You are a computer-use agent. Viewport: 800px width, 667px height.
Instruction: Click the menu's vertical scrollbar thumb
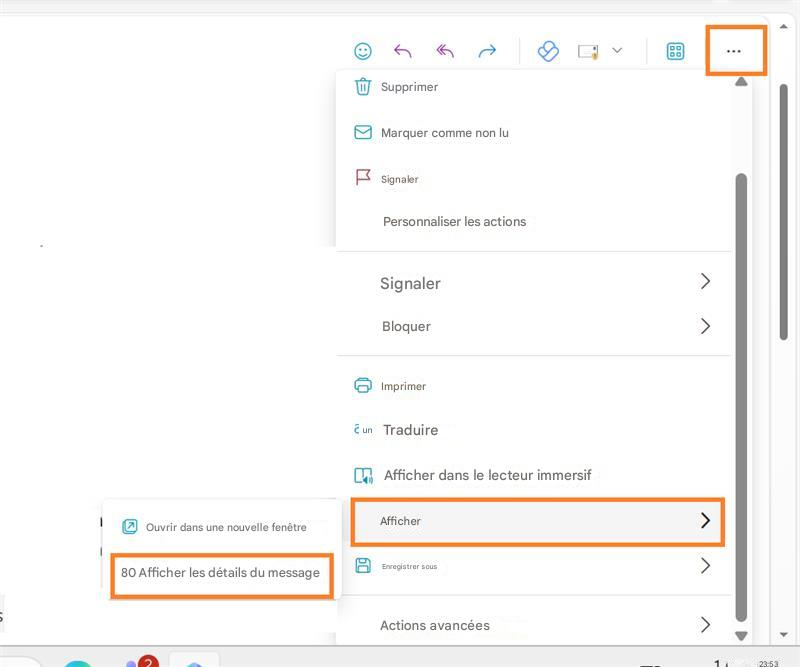click(741, 398)
